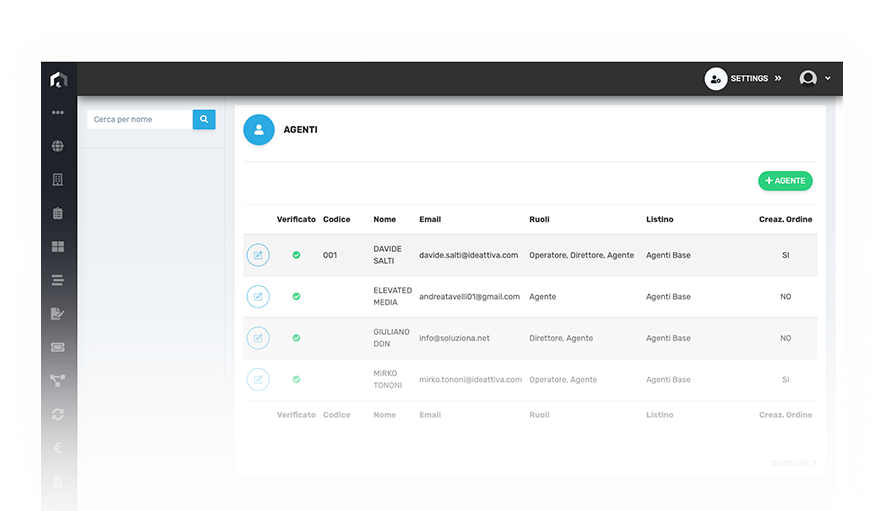Click the verified checkmark for Mirko Tononi
The image size is (884, 511).
pos(296,380)
